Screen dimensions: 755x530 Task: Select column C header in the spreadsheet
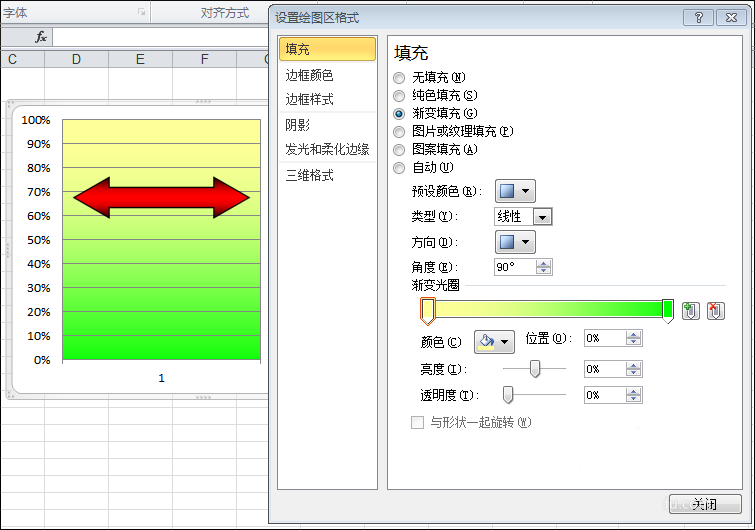click(x=22, y=59)
